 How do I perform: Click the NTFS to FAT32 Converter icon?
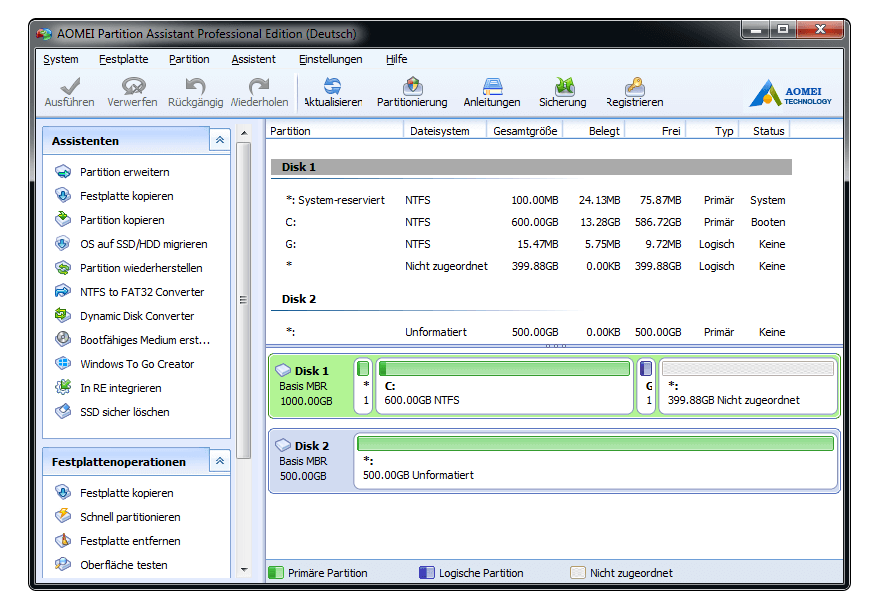(x=63, y=291)
